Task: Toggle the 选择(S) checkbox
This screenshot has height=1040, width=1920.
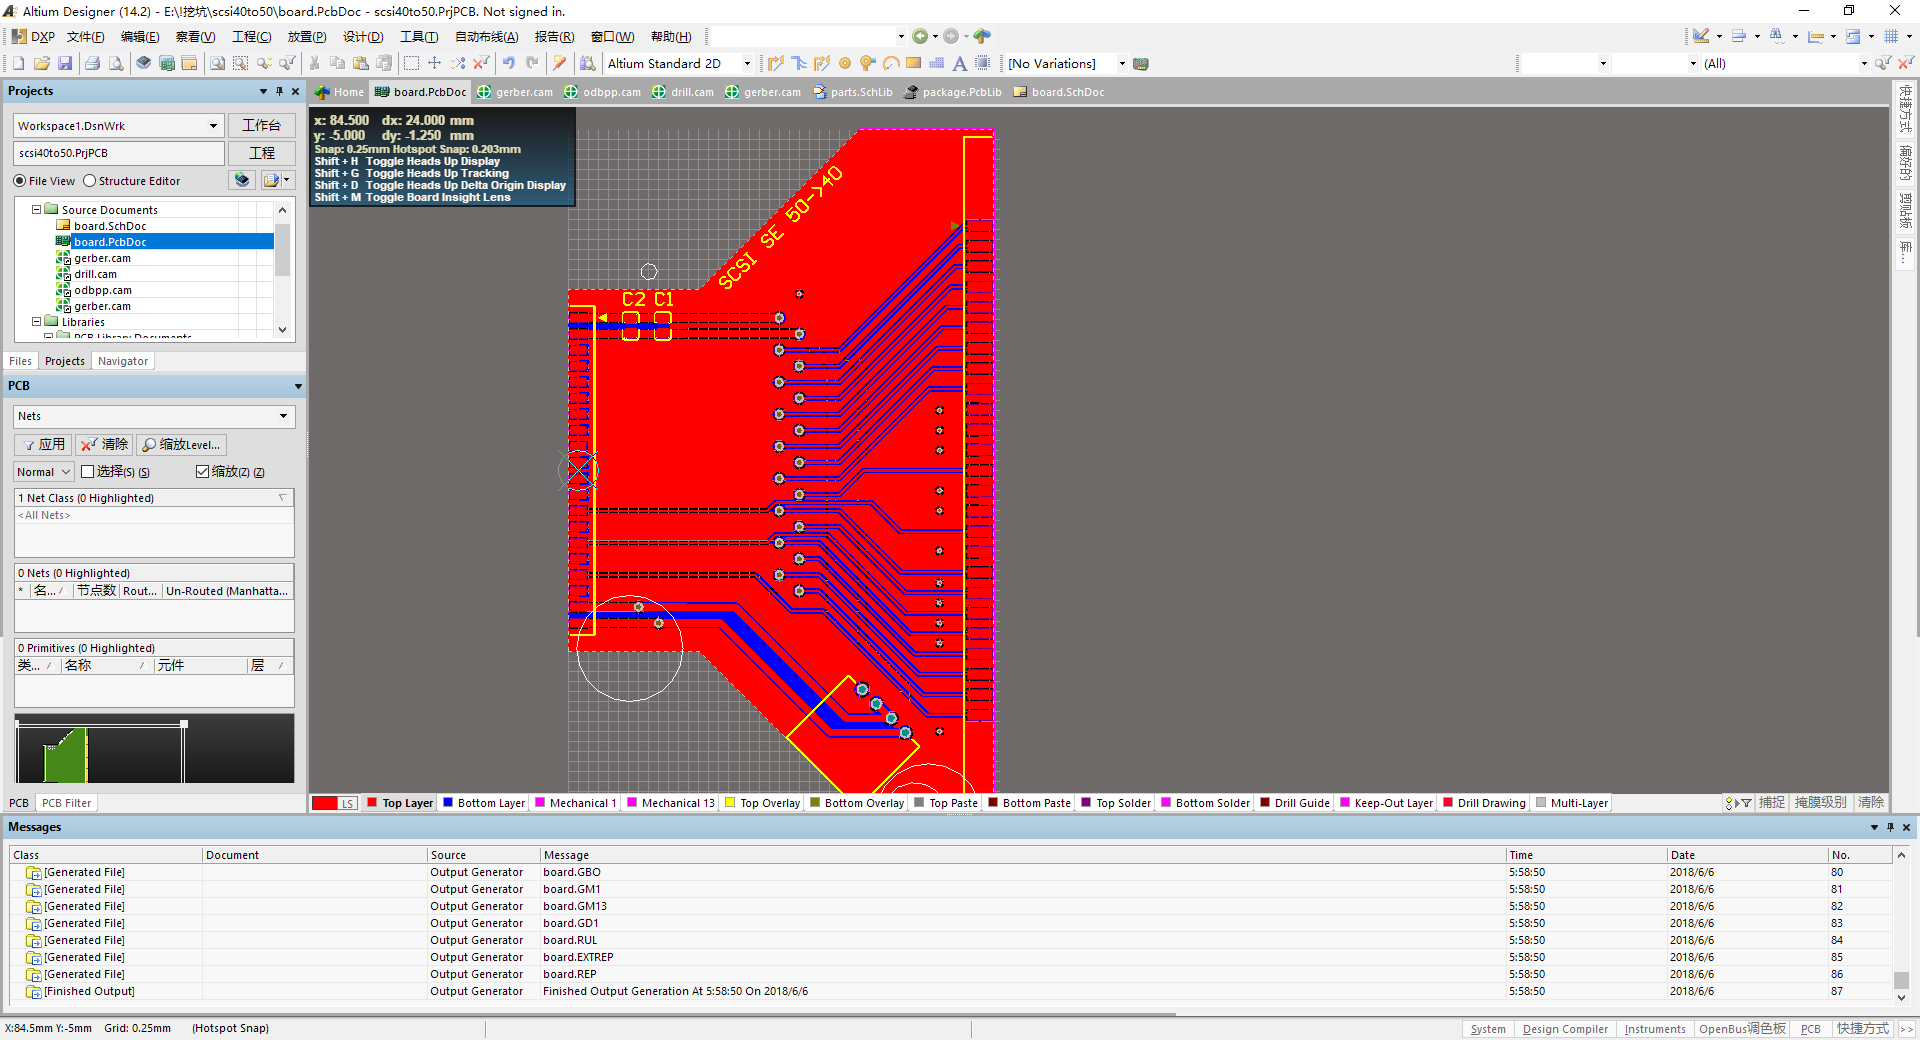Action: tap(88, 471)
